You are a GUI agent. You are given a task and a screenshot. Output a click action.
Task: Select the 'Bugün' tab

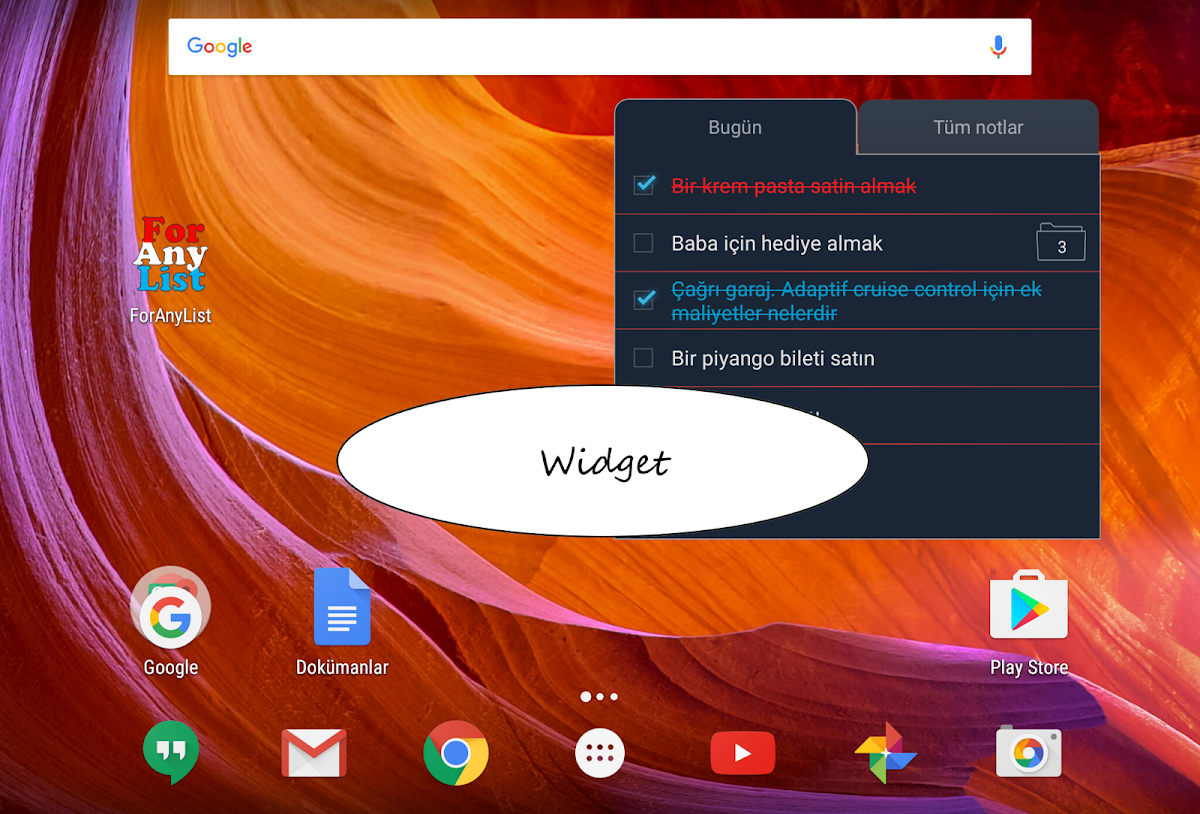coord(735,128)
